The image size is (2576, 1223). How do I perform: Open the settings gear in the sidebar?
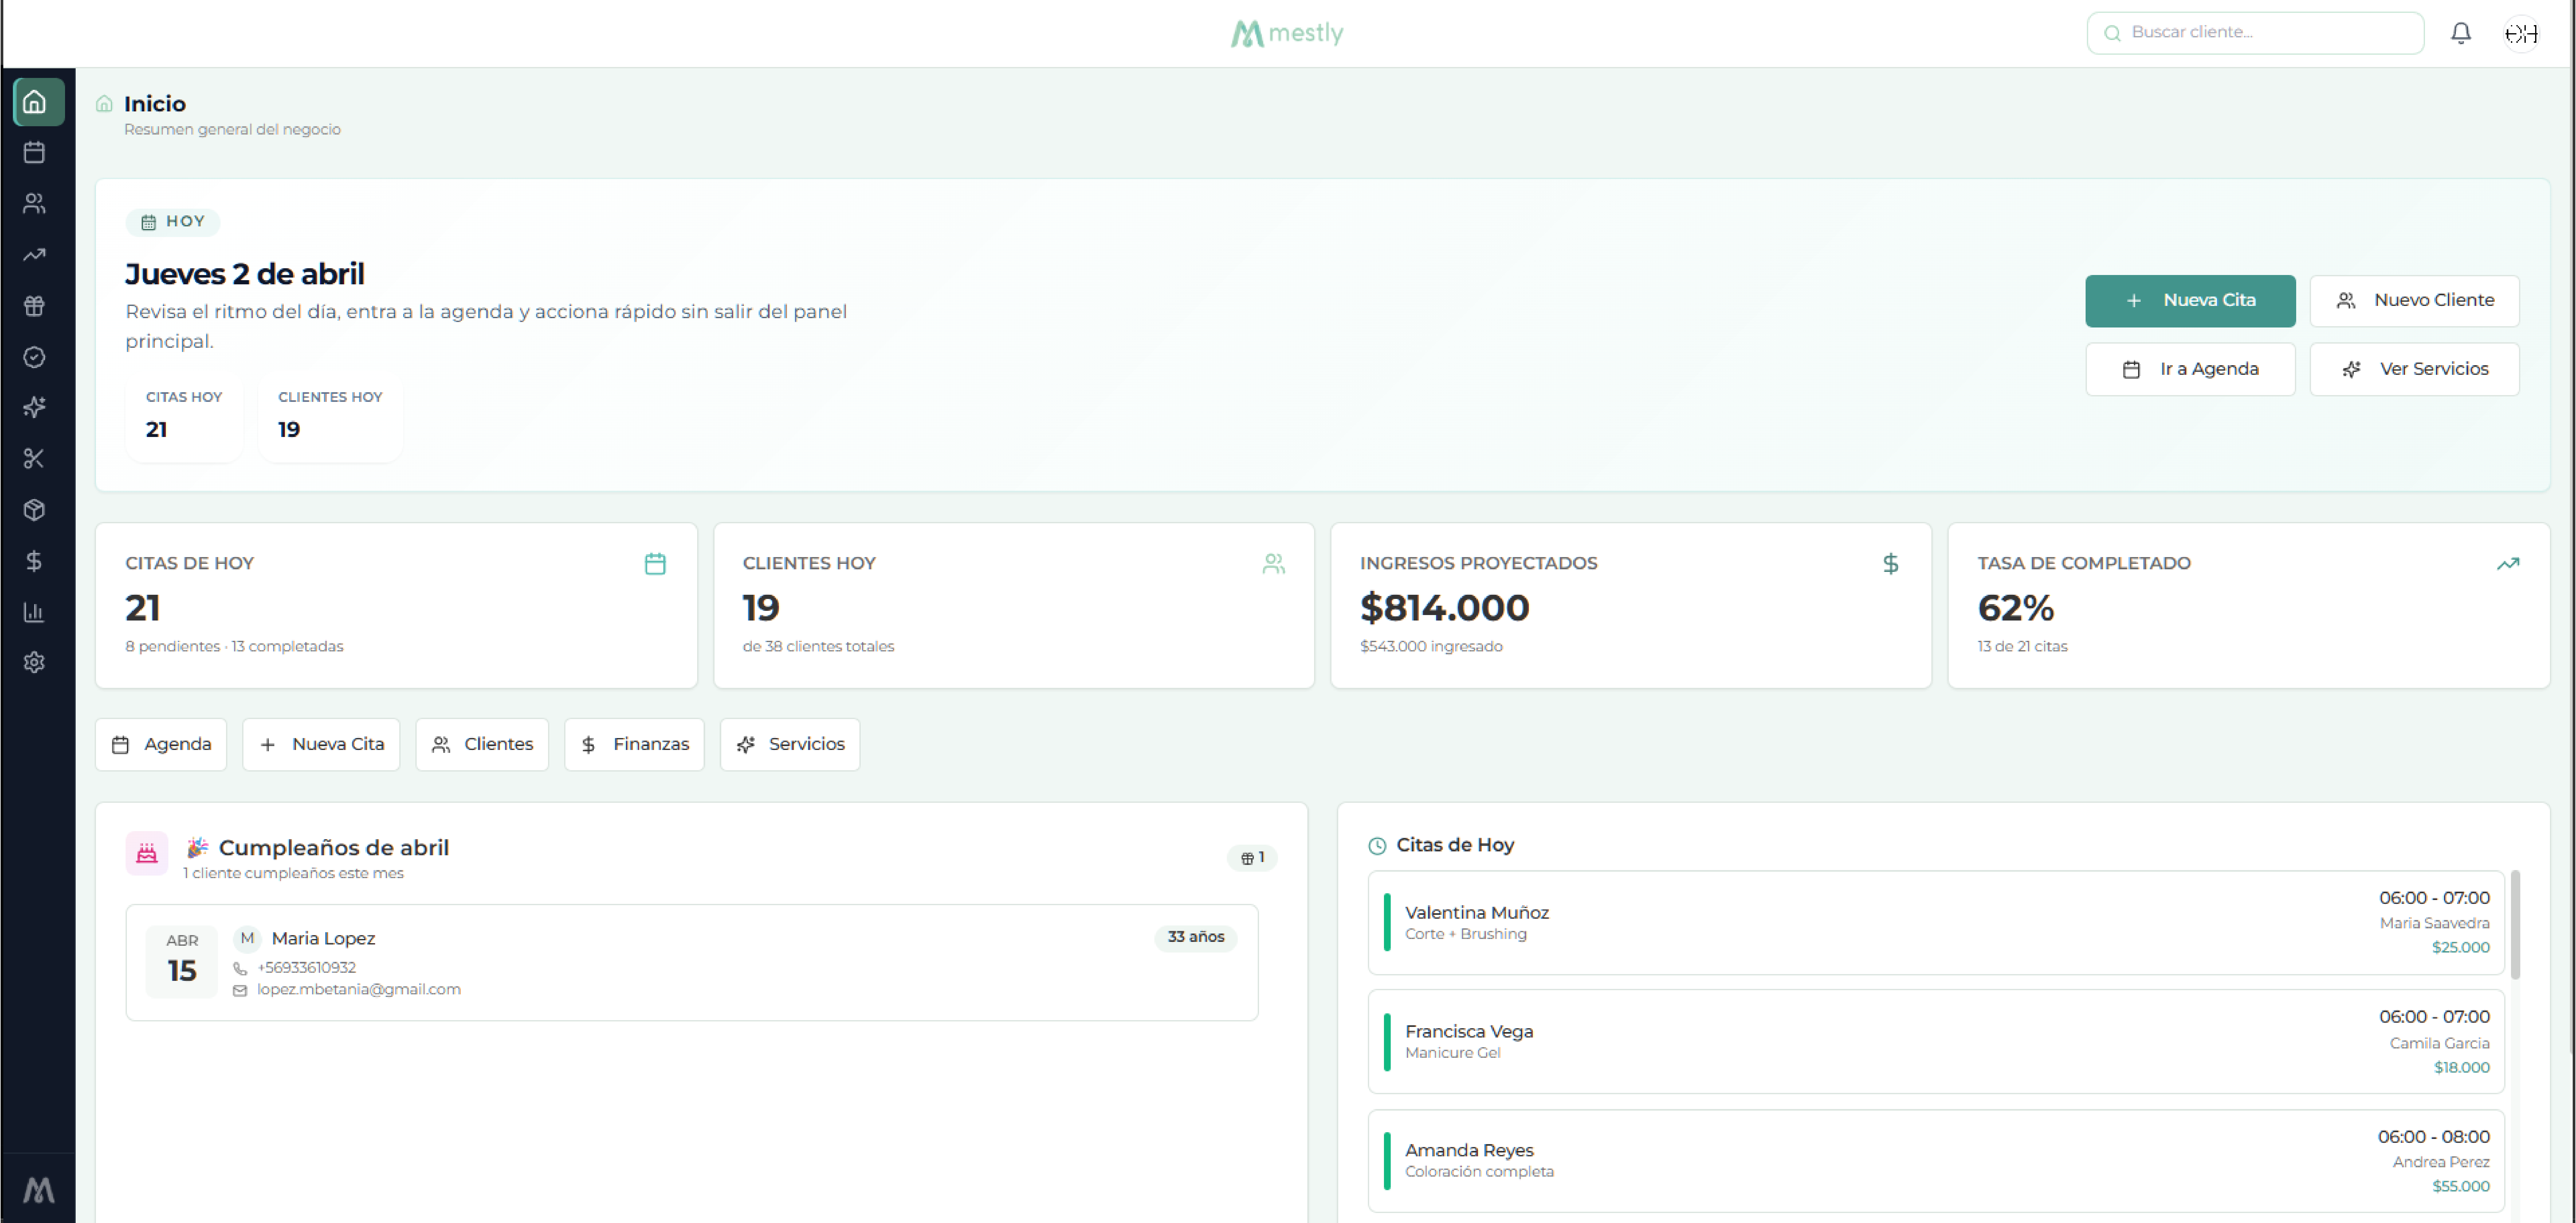(x=34, y=662)
